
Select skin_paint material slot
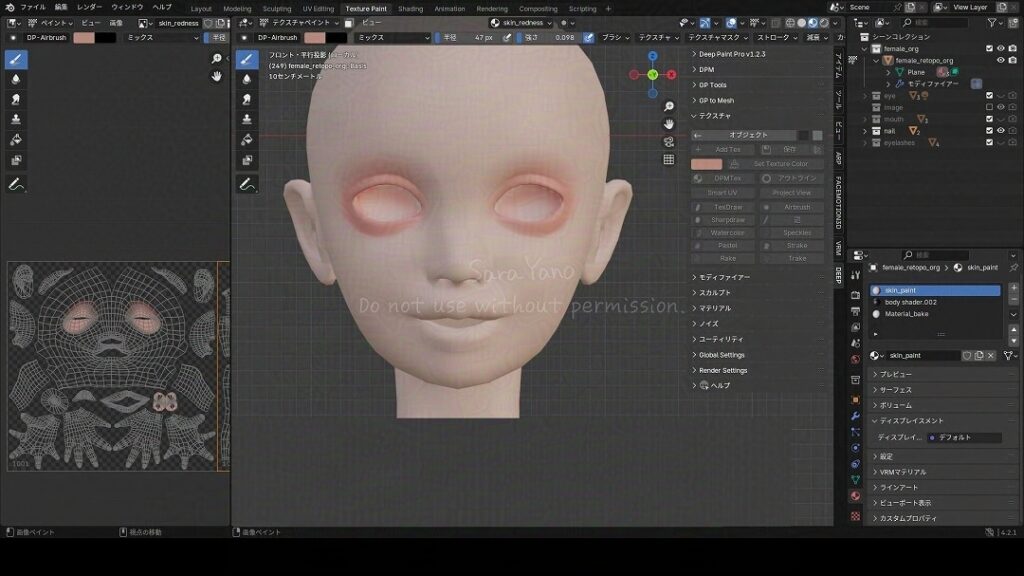pyautogui.click(x=935, y=290)
